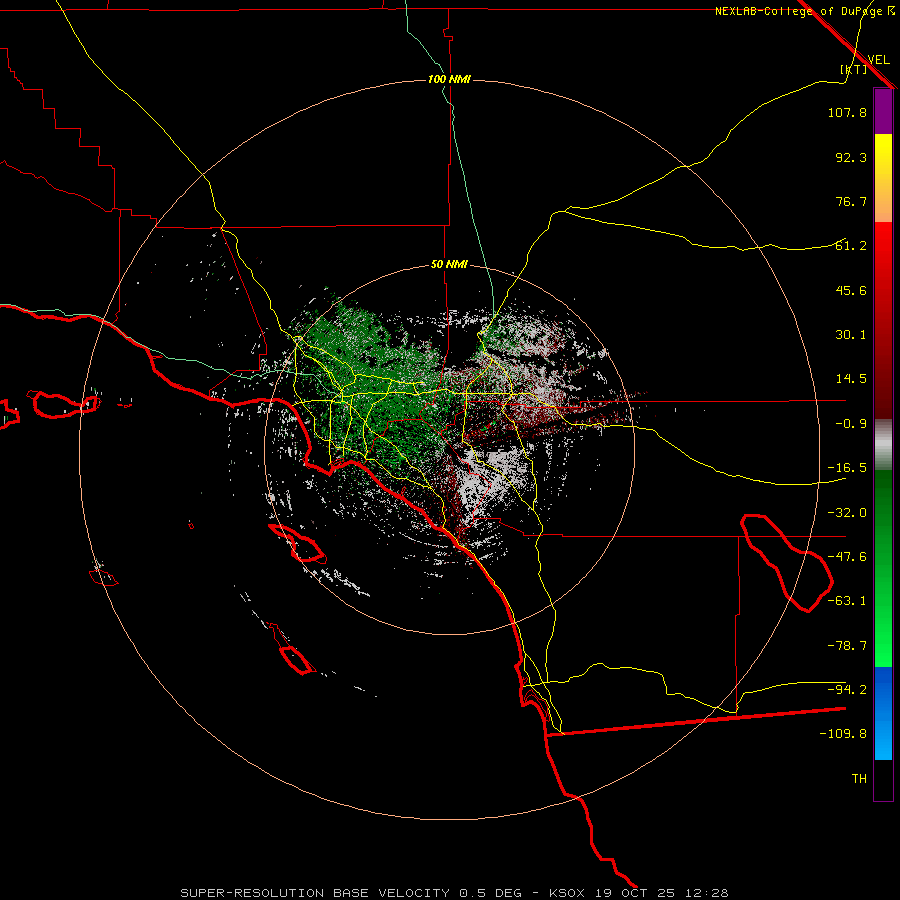Select the 107.8 scale value
Viewport: 900px width, 900px height.
coord(847,112)
